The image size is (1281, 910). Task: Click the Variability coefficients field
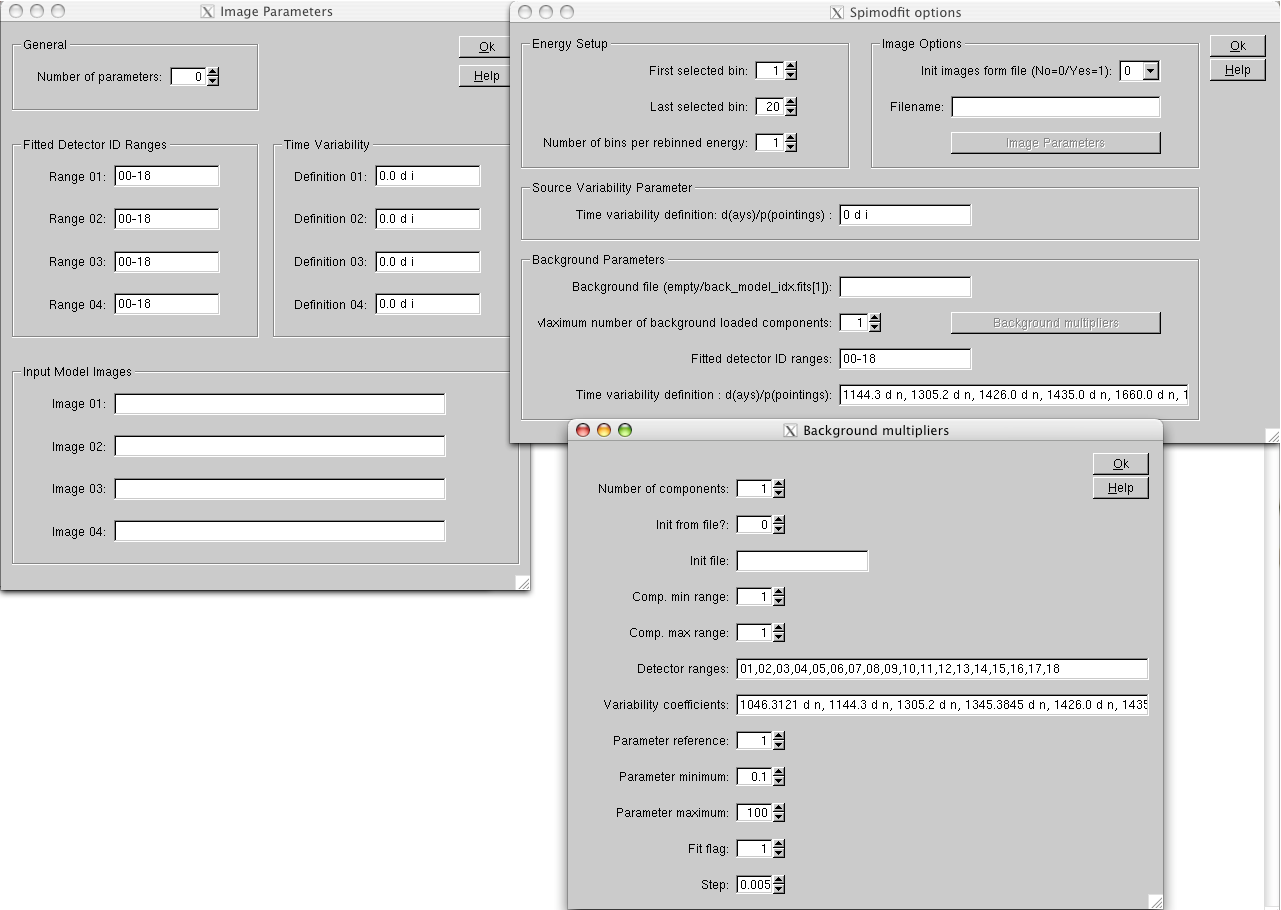(942, 705)
